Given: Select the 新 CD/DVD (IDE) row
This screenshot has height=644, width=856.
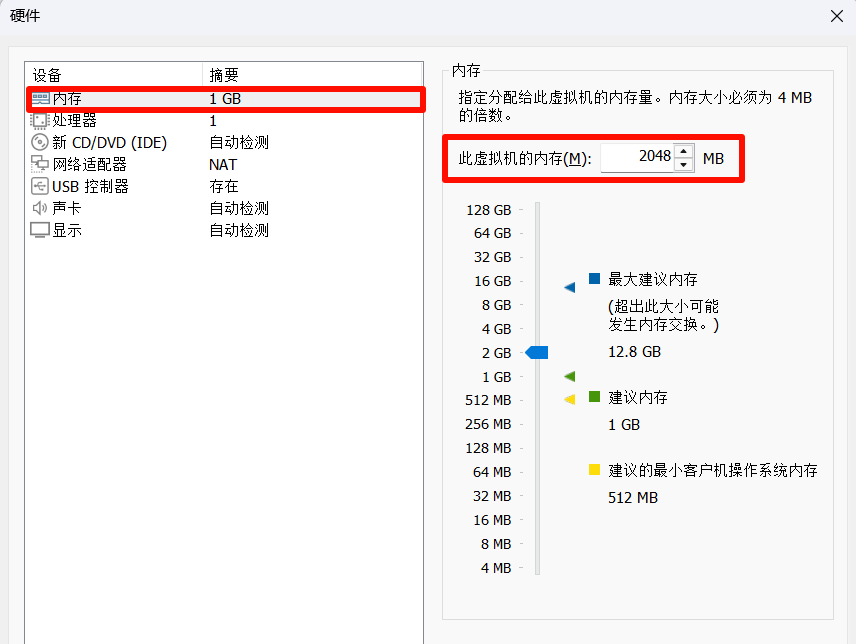Looking at the screenshot, I should 224,142.
